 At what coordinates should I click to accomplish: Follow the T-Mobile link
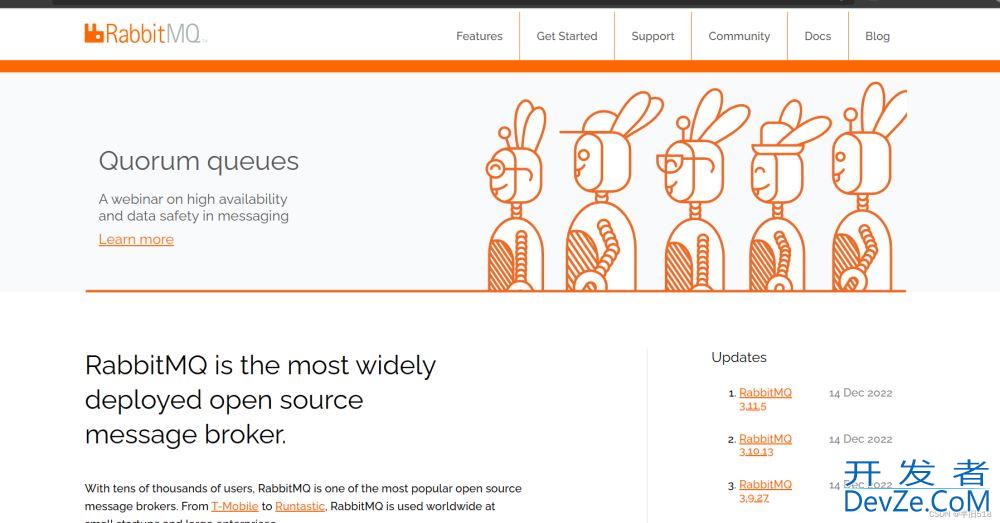click(x=235, y=506)
